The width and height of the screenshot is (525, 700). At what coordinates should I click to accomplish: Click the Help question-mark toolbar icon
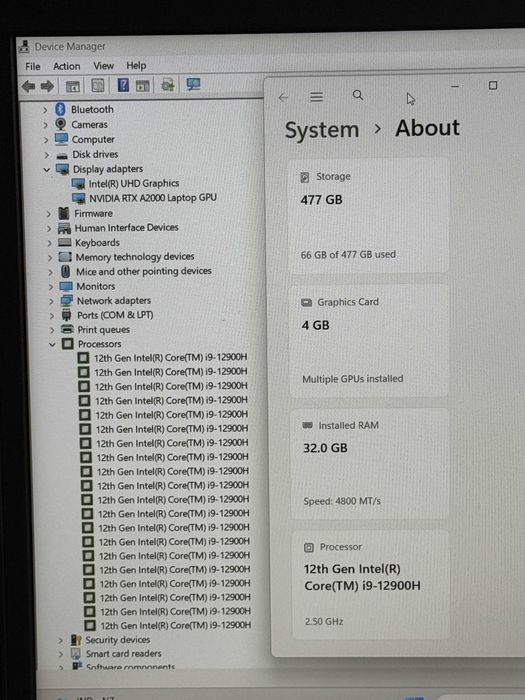click(x=123, y=85)
